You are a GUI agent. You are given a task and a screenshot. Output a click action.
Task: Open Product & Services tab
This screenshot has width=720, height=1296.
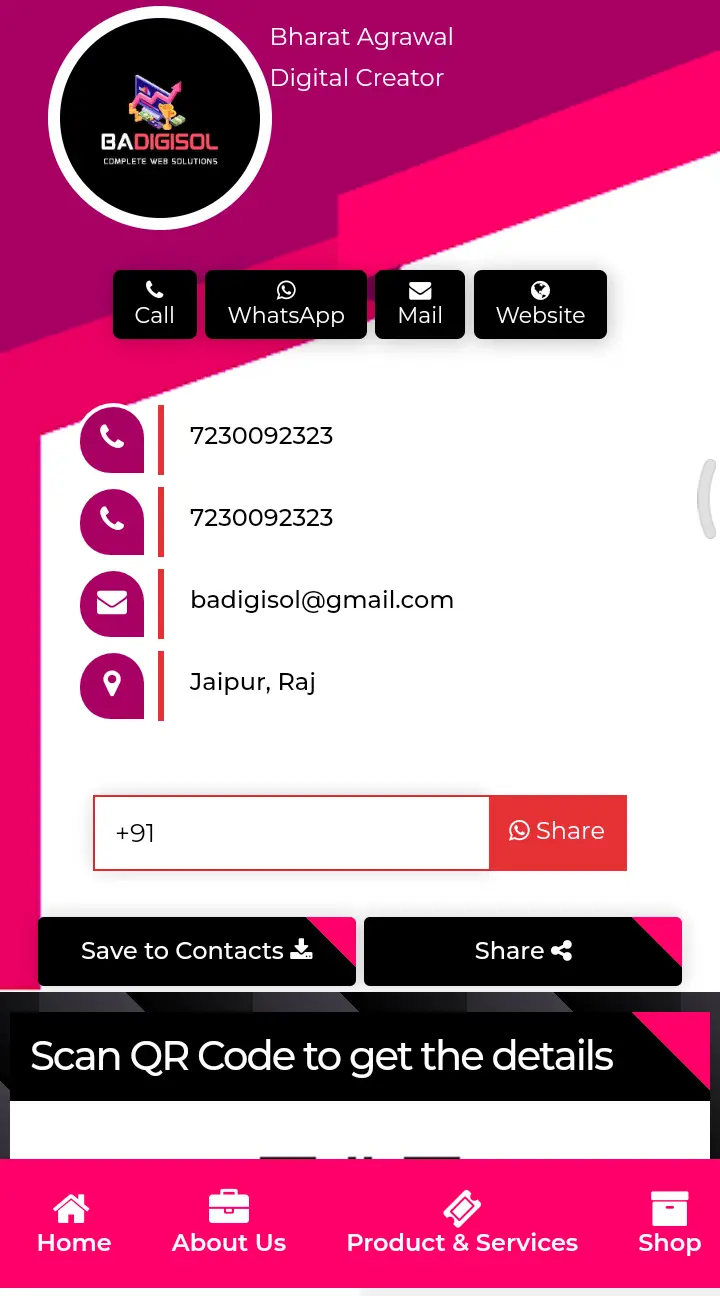(x=462, y=1223)
